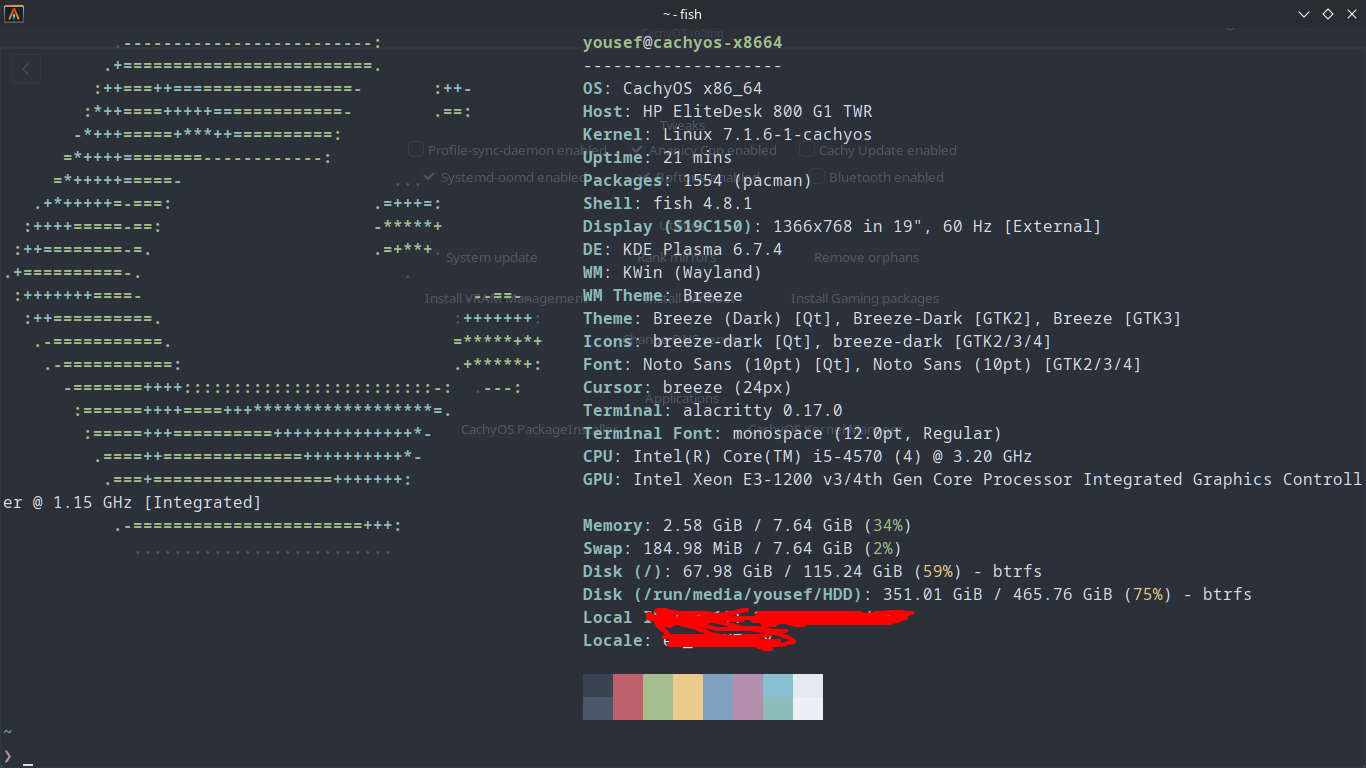Click the 'Swap: 184.98 MiB / 7.64 GiB' line
Image resolution: width=1366 pixels, height=768 pixels.
(x=742, y=549)
